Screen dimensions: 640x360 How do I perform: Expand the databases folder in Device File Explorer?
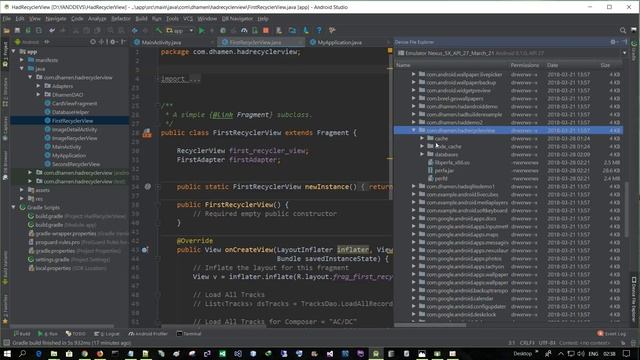(x=422, y=154)
